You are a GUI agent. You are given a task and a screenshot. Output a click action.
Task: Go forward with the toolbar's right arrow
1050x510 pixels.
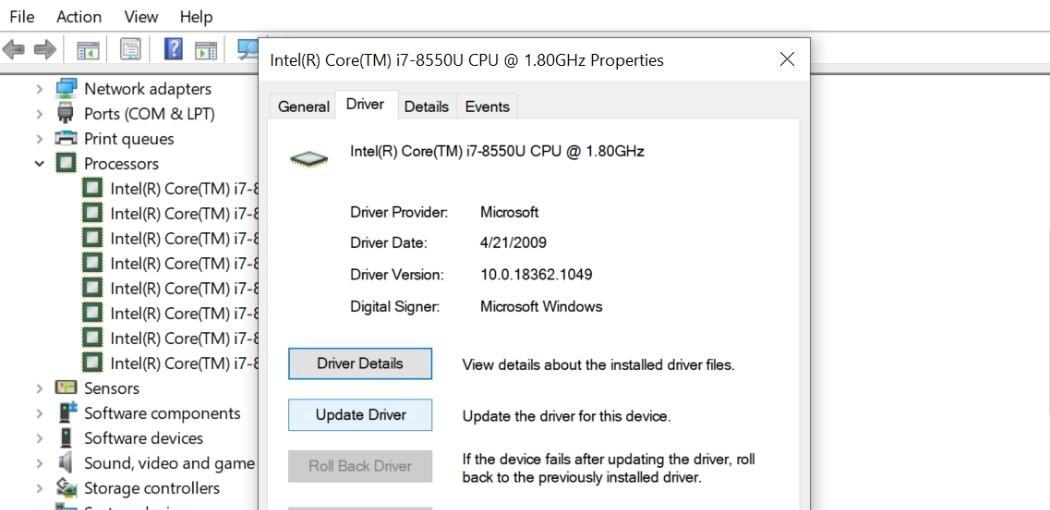tap(45, 50)
